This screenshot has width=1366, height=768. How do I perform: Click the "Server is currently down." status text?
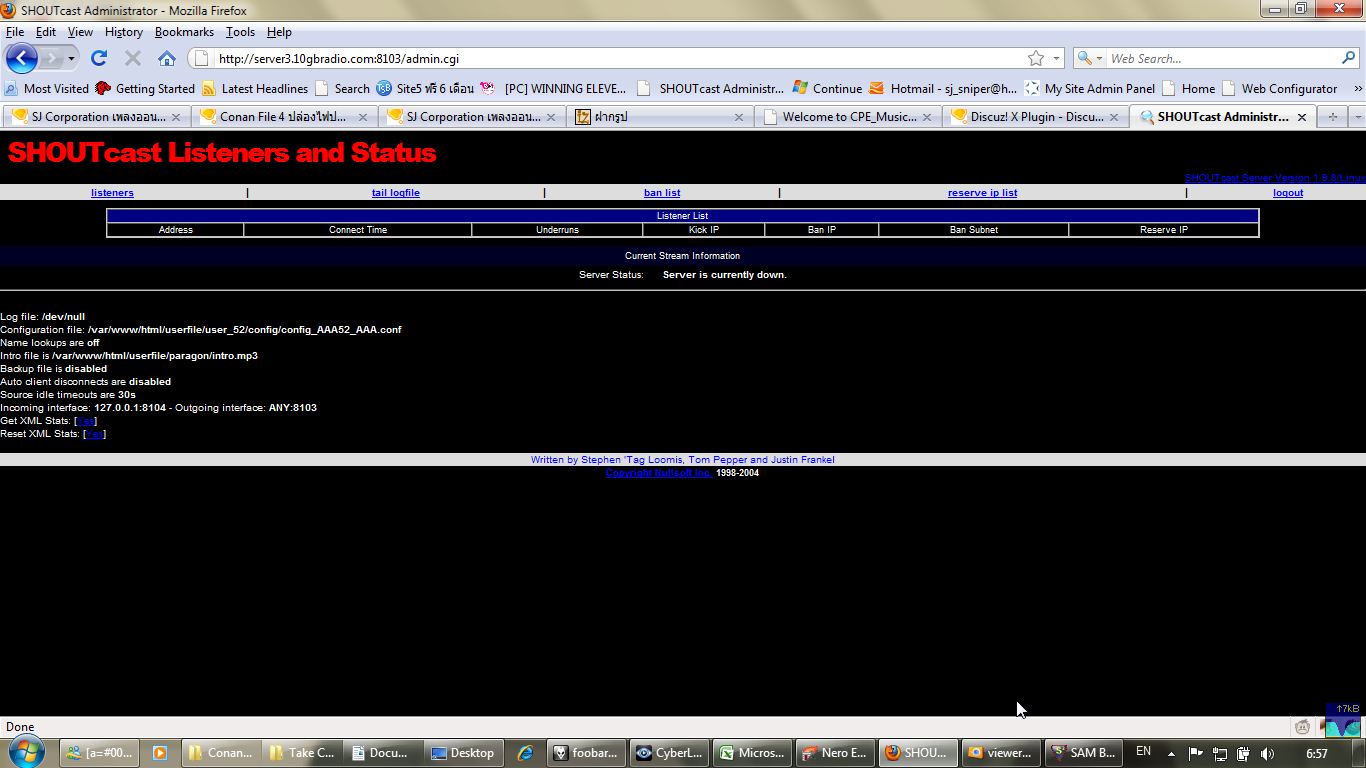click(x=725, y=275)
